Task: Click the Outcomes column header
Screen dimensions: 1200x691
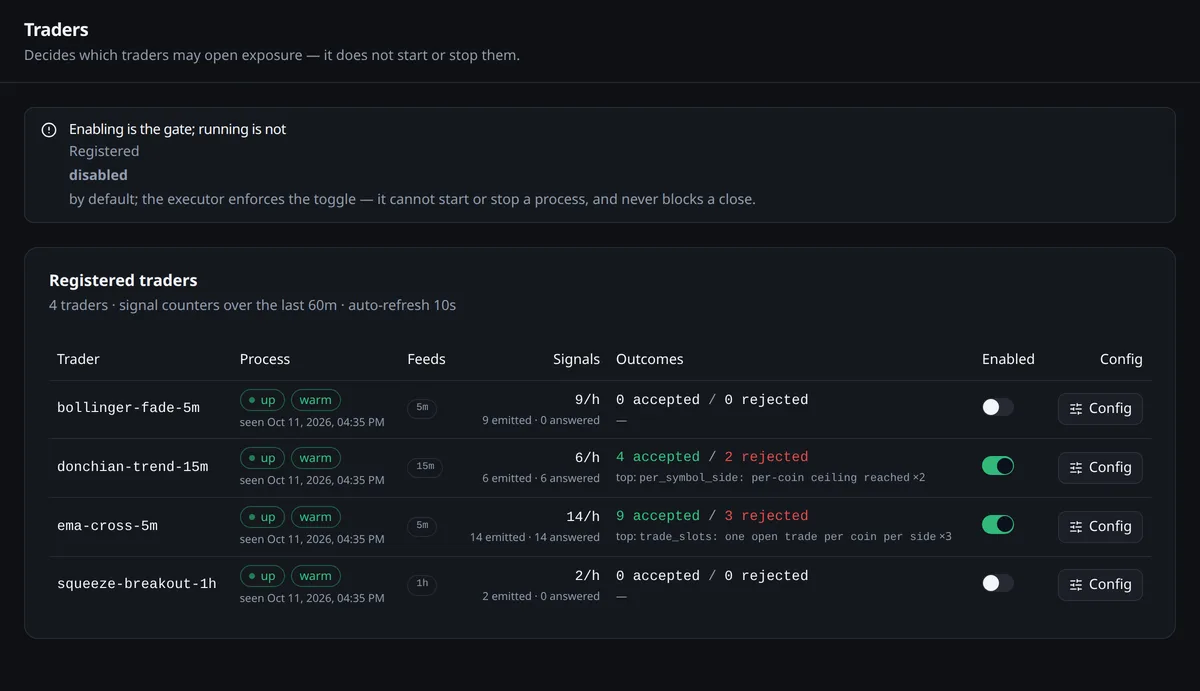Action: pos(650,359)
